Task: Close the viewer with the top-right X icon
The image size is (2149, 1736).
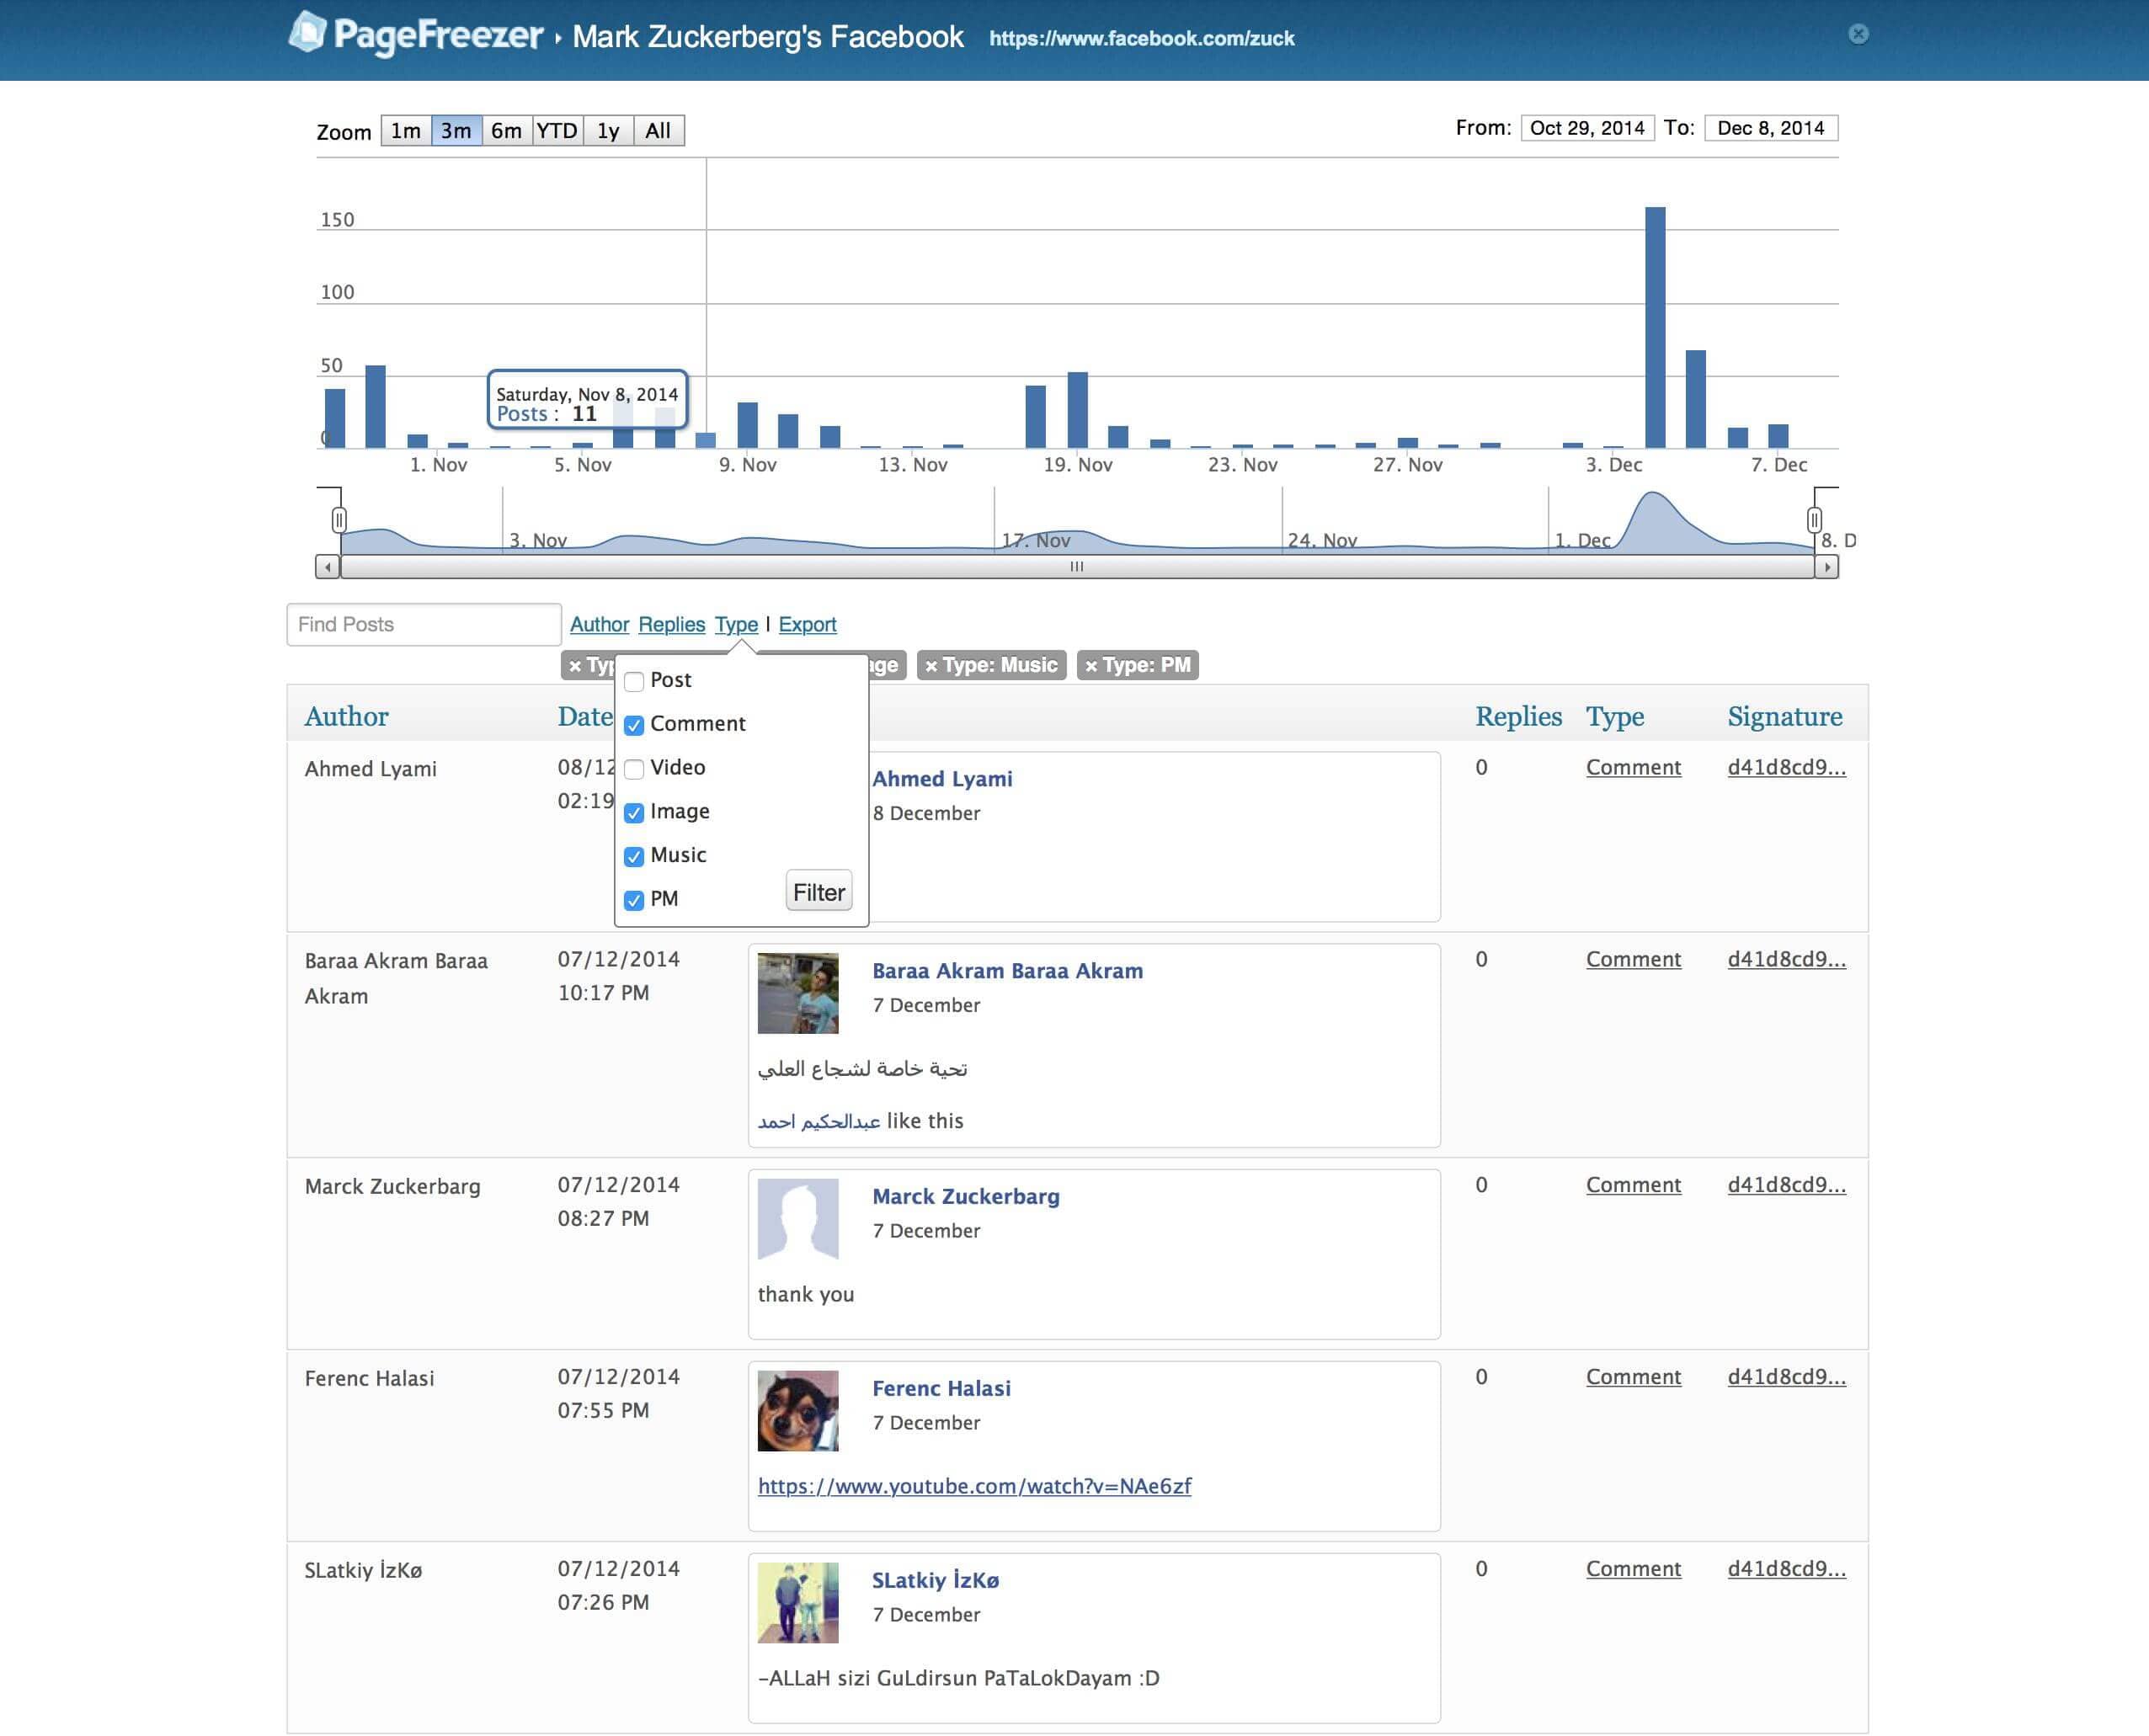Action: (1858, 34)
